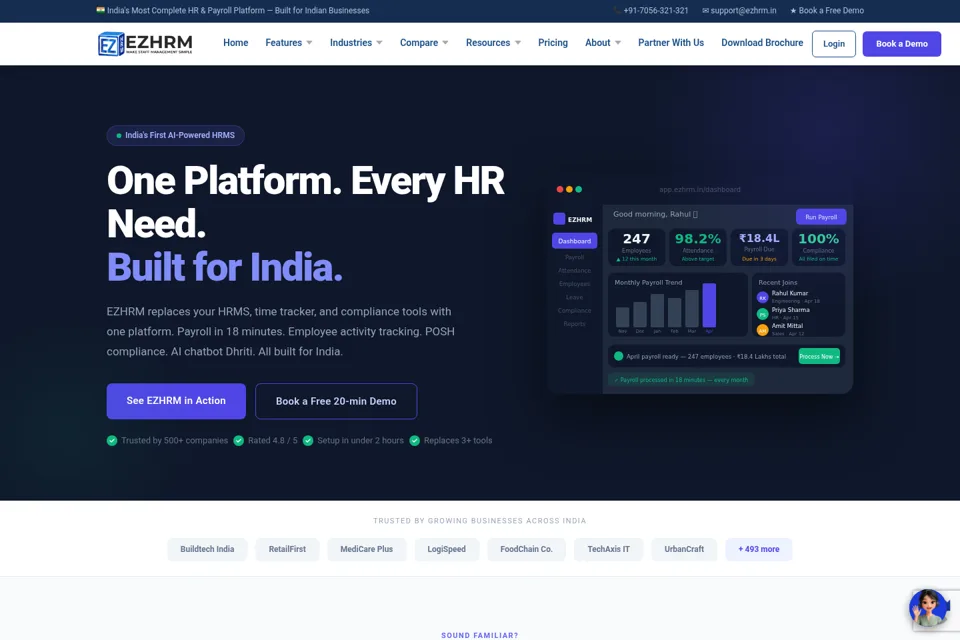960x640 pixels.
Task: Click the Run Payroll button
Action: tap(821, 217)
